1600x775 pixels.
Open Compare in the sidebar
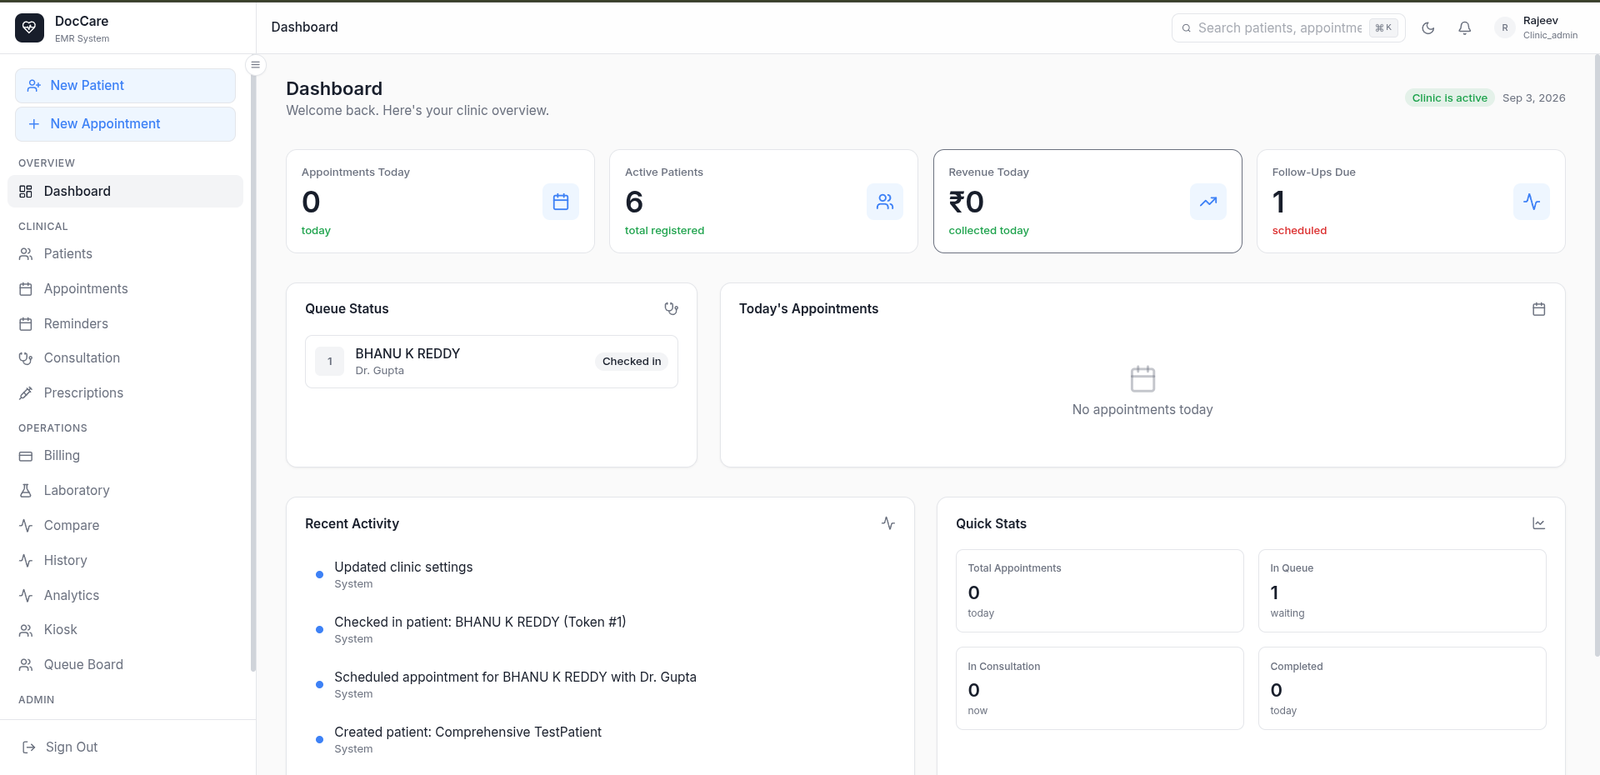(125, 525)
